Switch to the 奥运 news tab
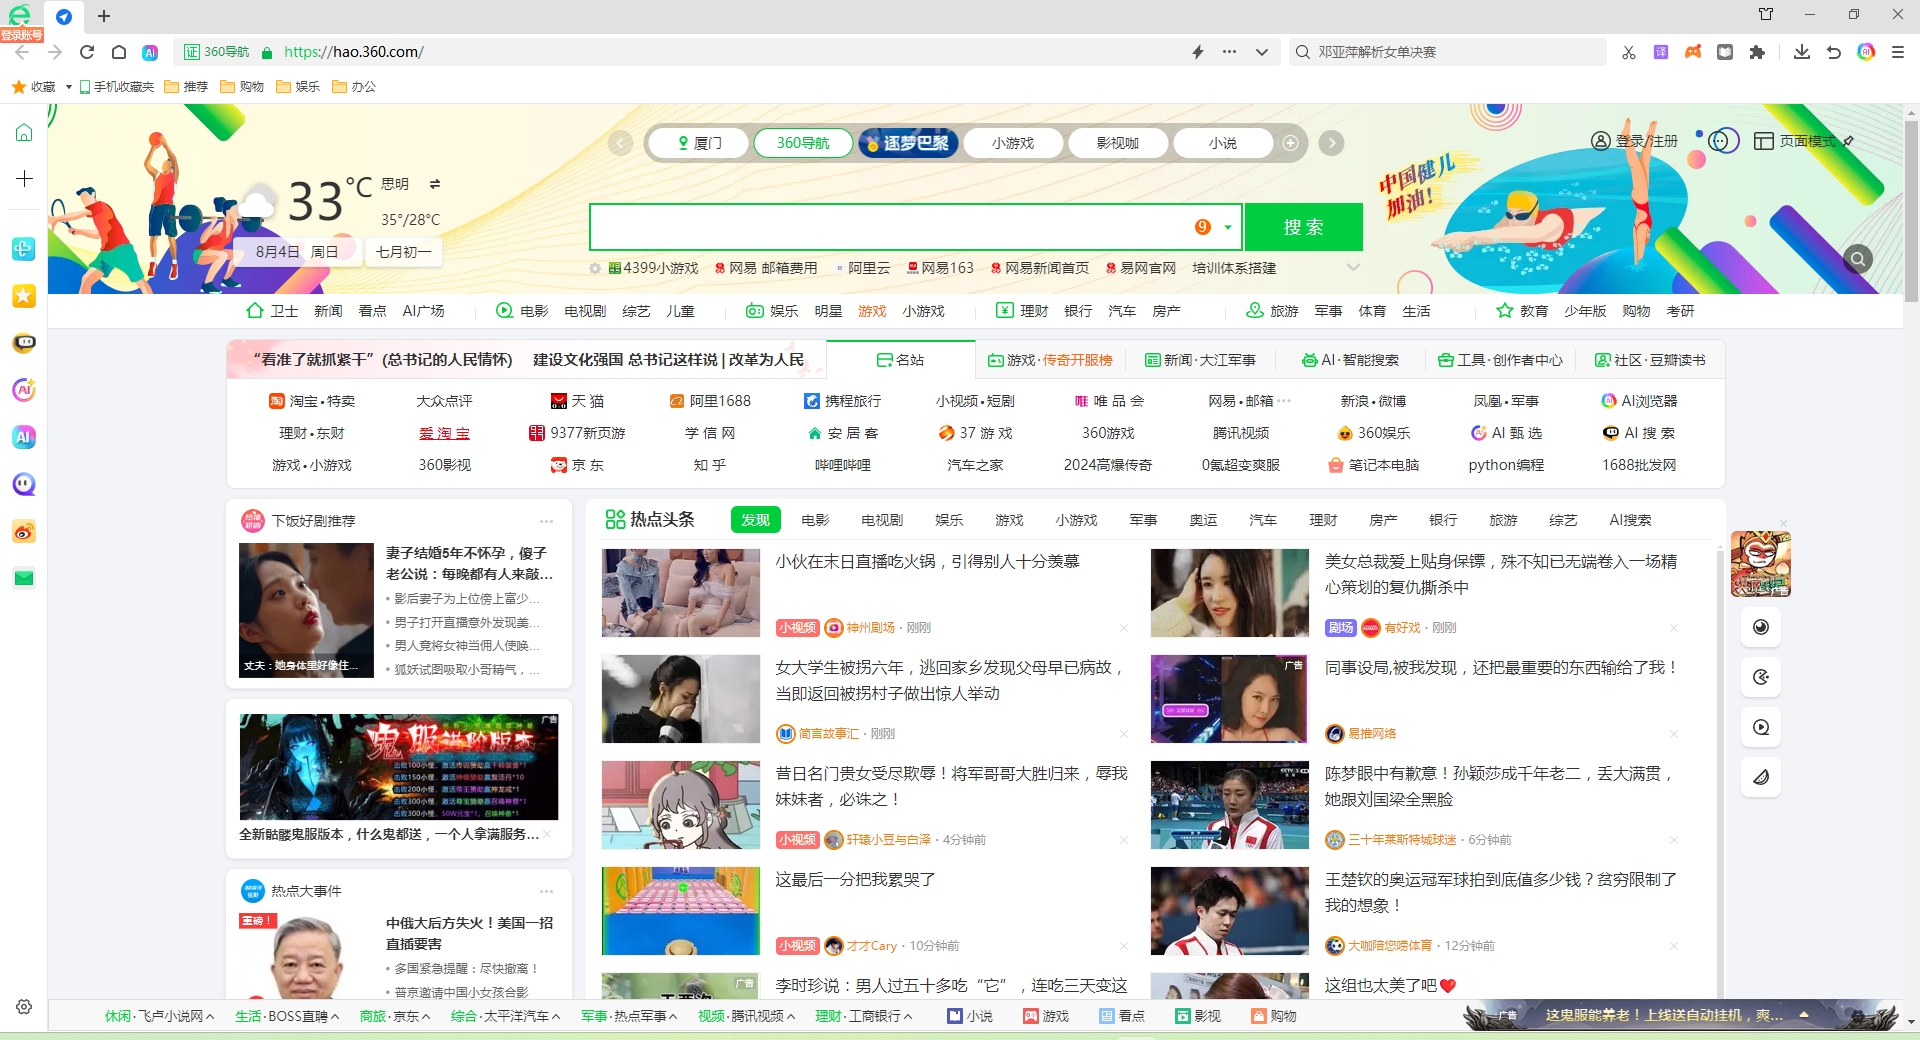 [x=1203, y=520]
